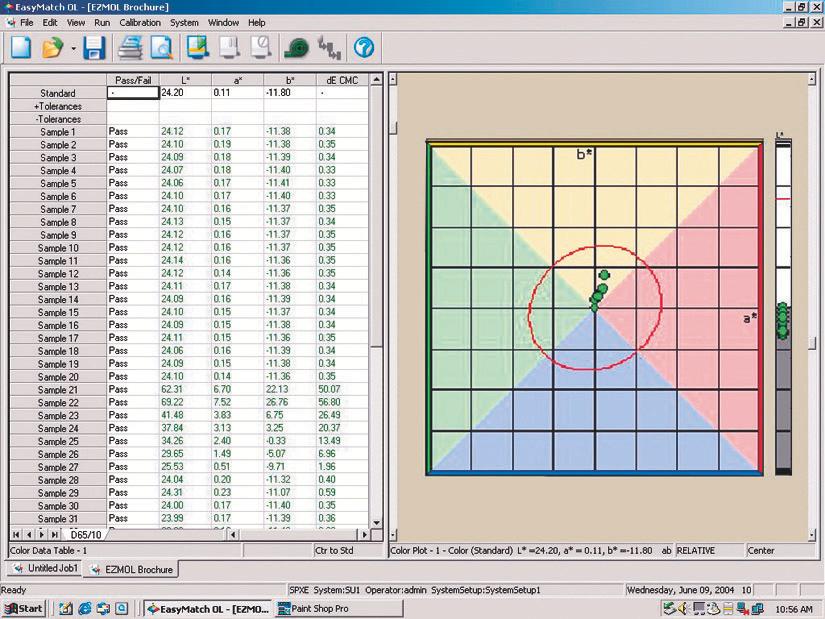Click the green Standardize instrument icon
Screen dimensions: 825x619
(x=295, y=47)
